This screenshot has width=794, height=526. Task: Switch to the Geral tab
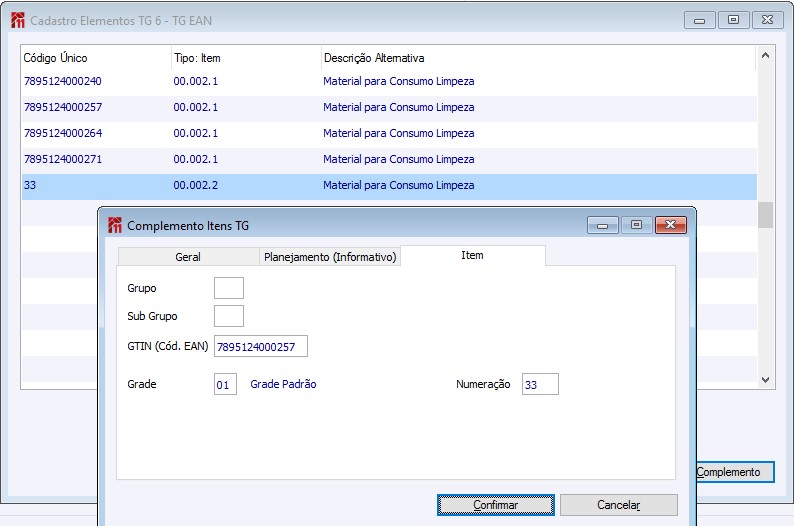pyautogui.click(x=188, y=257)
